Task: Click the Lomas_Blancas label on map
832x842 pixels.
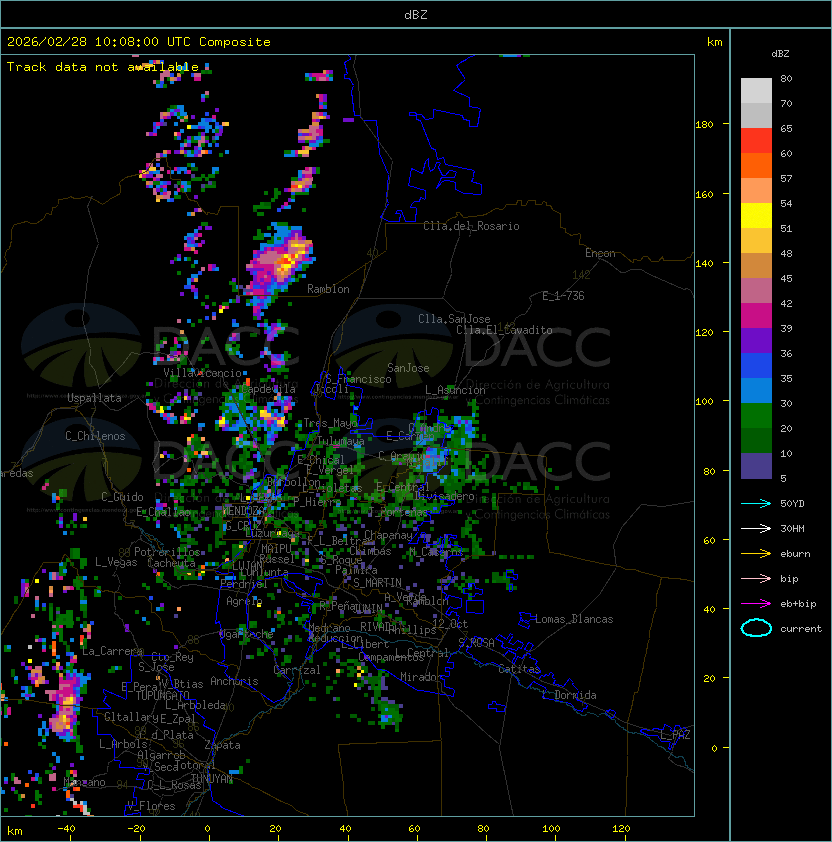Action: click(574, 619)
